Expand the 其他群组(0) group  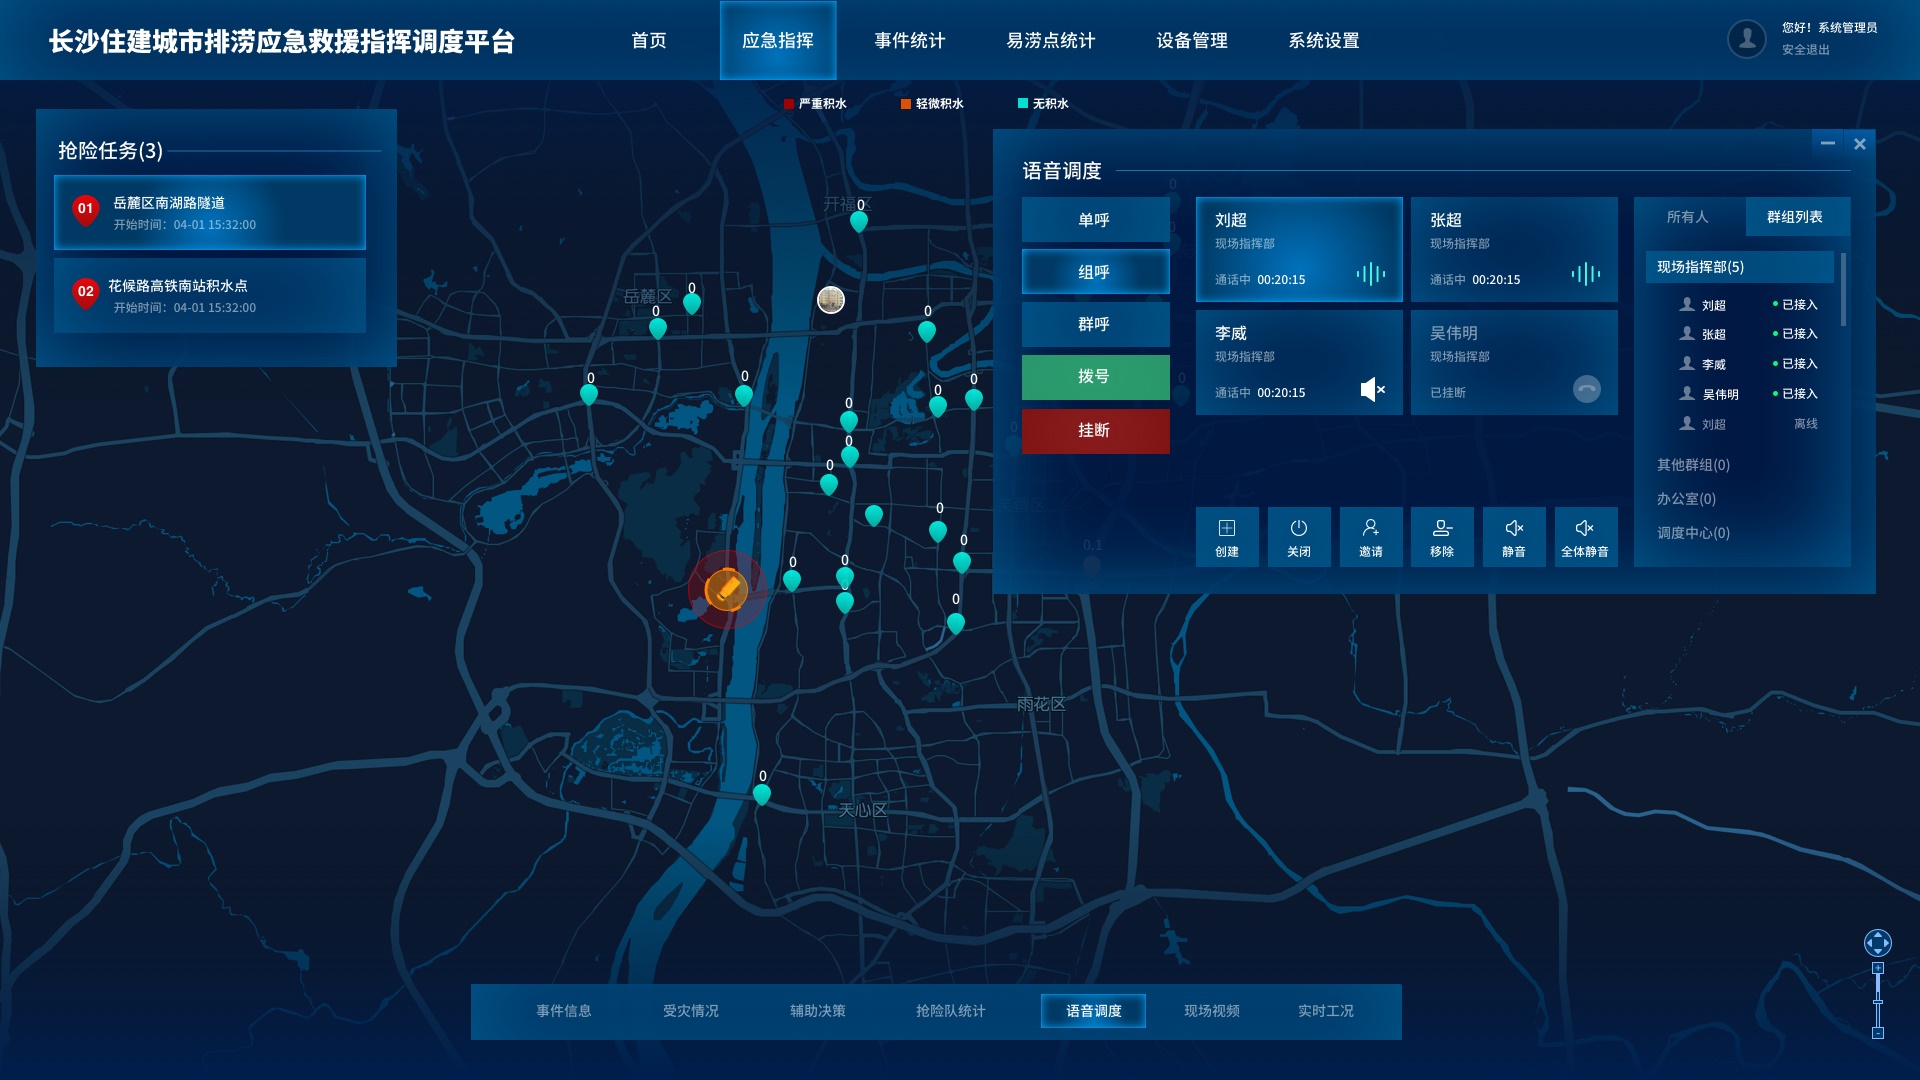click(1693, 465)
